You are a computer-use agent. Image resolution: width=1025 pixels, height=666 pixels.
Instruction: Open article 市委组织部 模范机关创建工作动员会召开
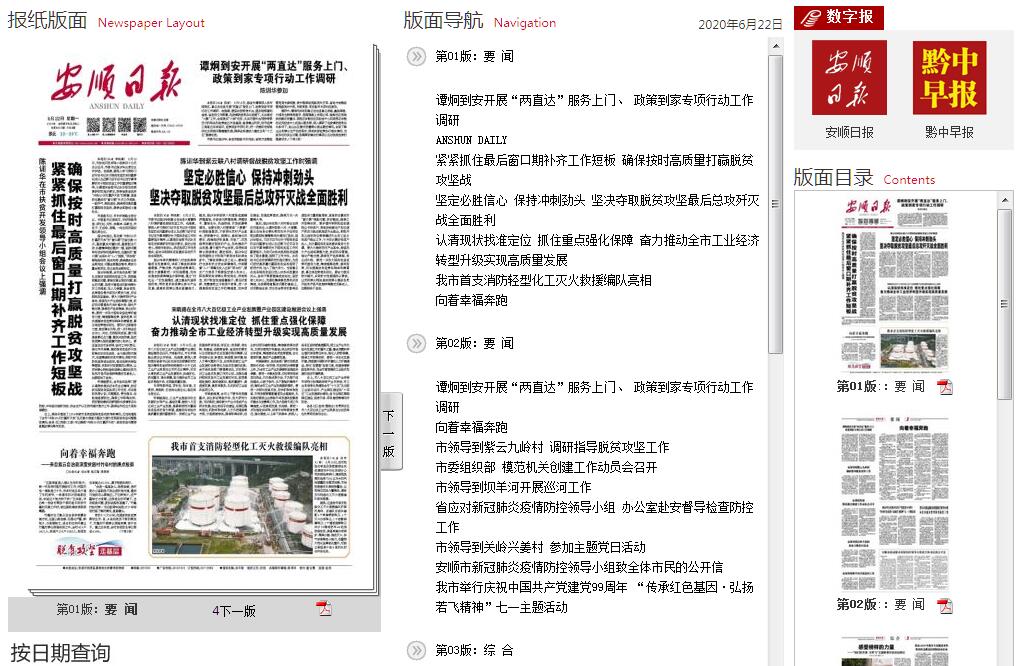point(546,467)
